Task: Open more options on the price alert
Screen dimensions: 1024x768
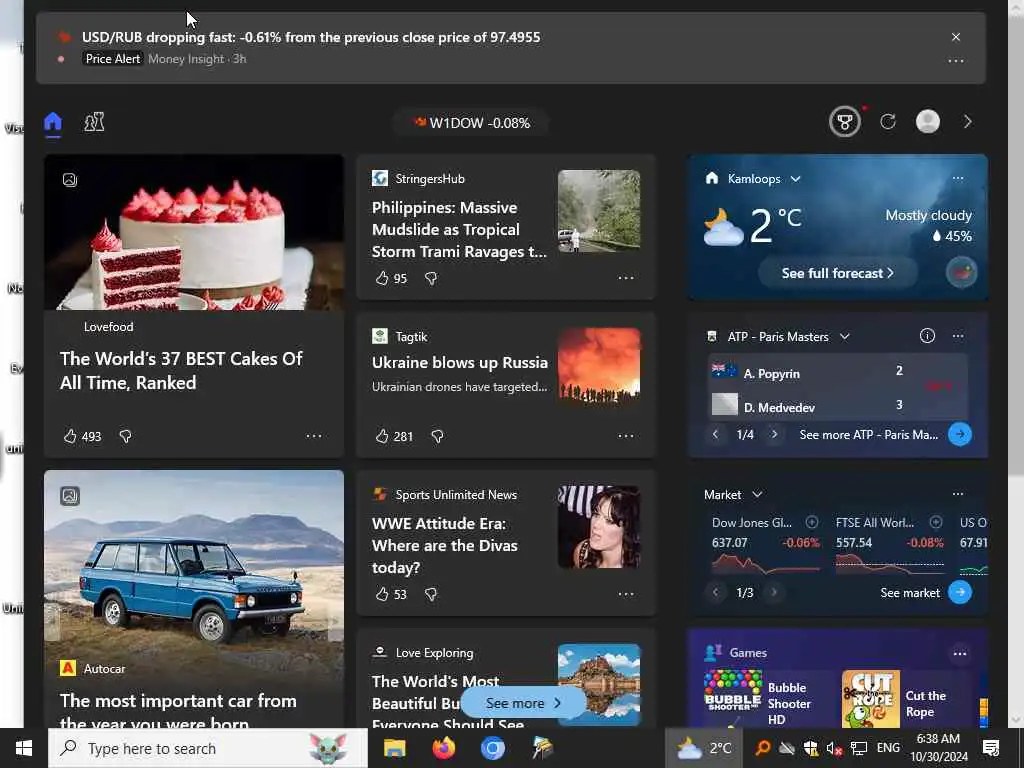Action: tap(955, 61)
